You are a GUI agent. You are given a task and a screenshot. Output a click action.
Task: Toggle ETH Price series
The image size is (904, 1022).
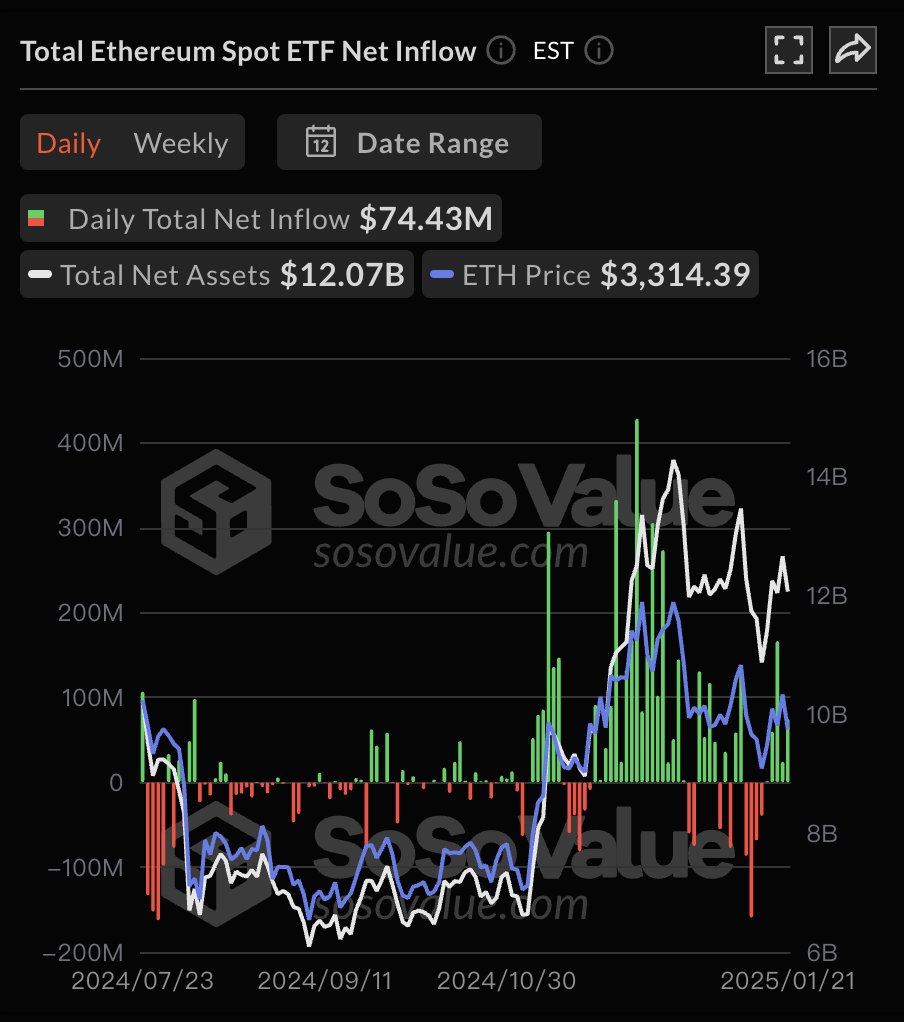pos(591,274)
